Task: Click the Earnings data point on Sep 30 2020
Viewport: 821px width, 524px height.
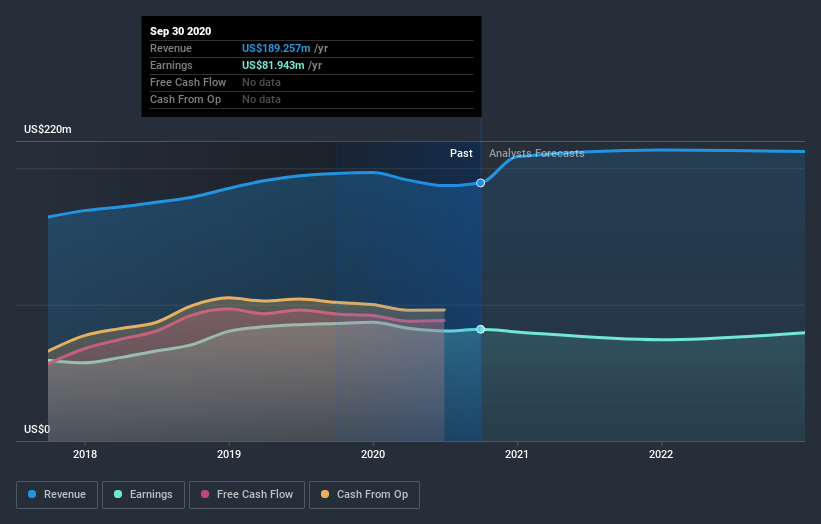Action: point(480,329)
